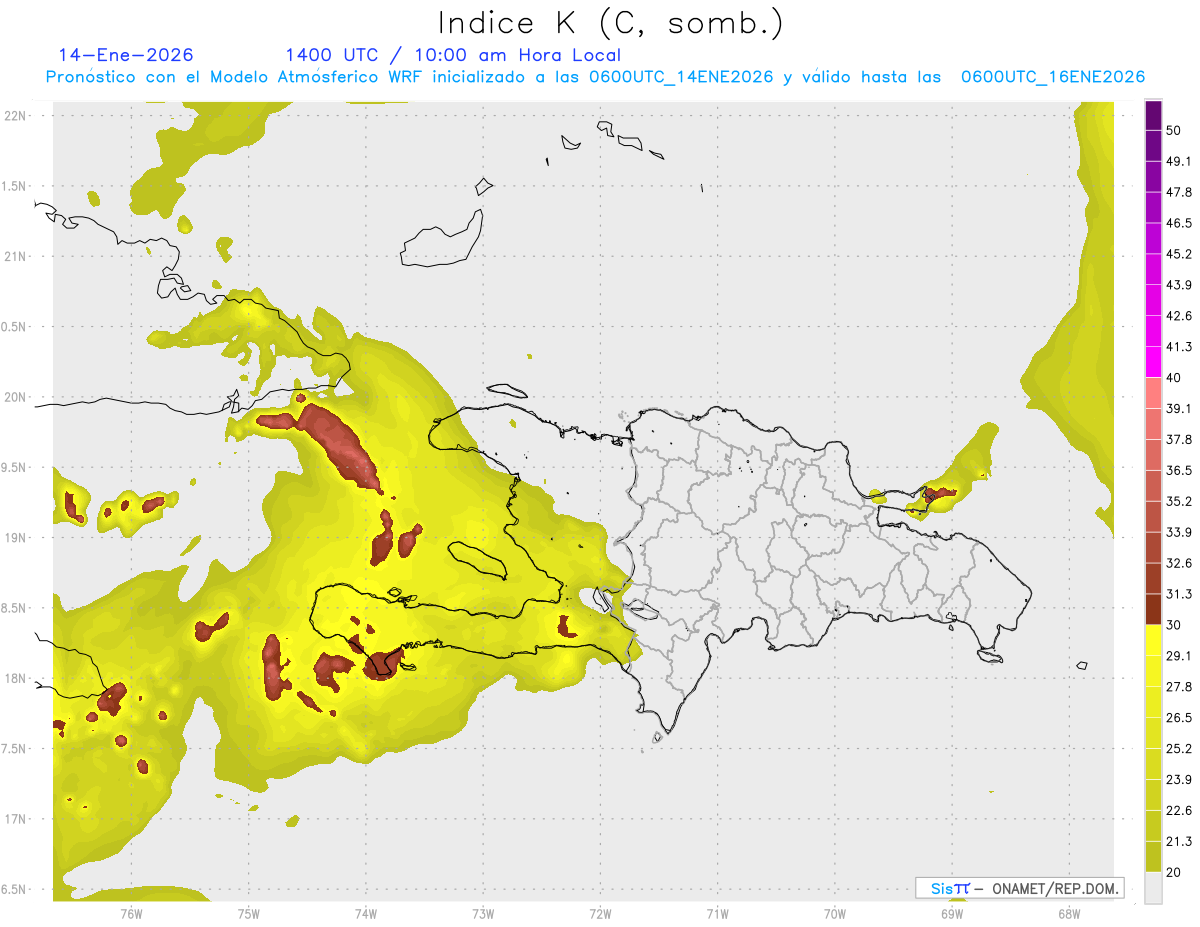Click the title "Indice K (C, somb.)"
The width and height of the screenshot is (1200, 927).
click(610, 23)
